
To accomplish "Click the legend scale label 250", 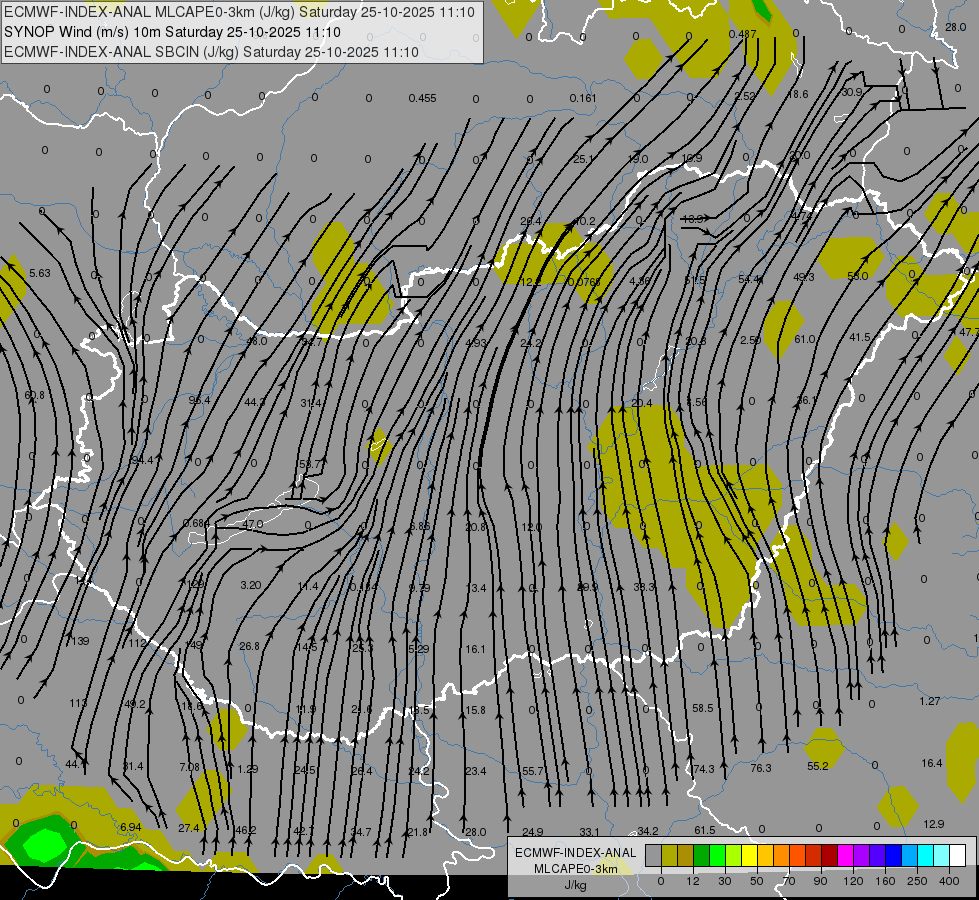I will pyautogui.click(x=917, y=881).
